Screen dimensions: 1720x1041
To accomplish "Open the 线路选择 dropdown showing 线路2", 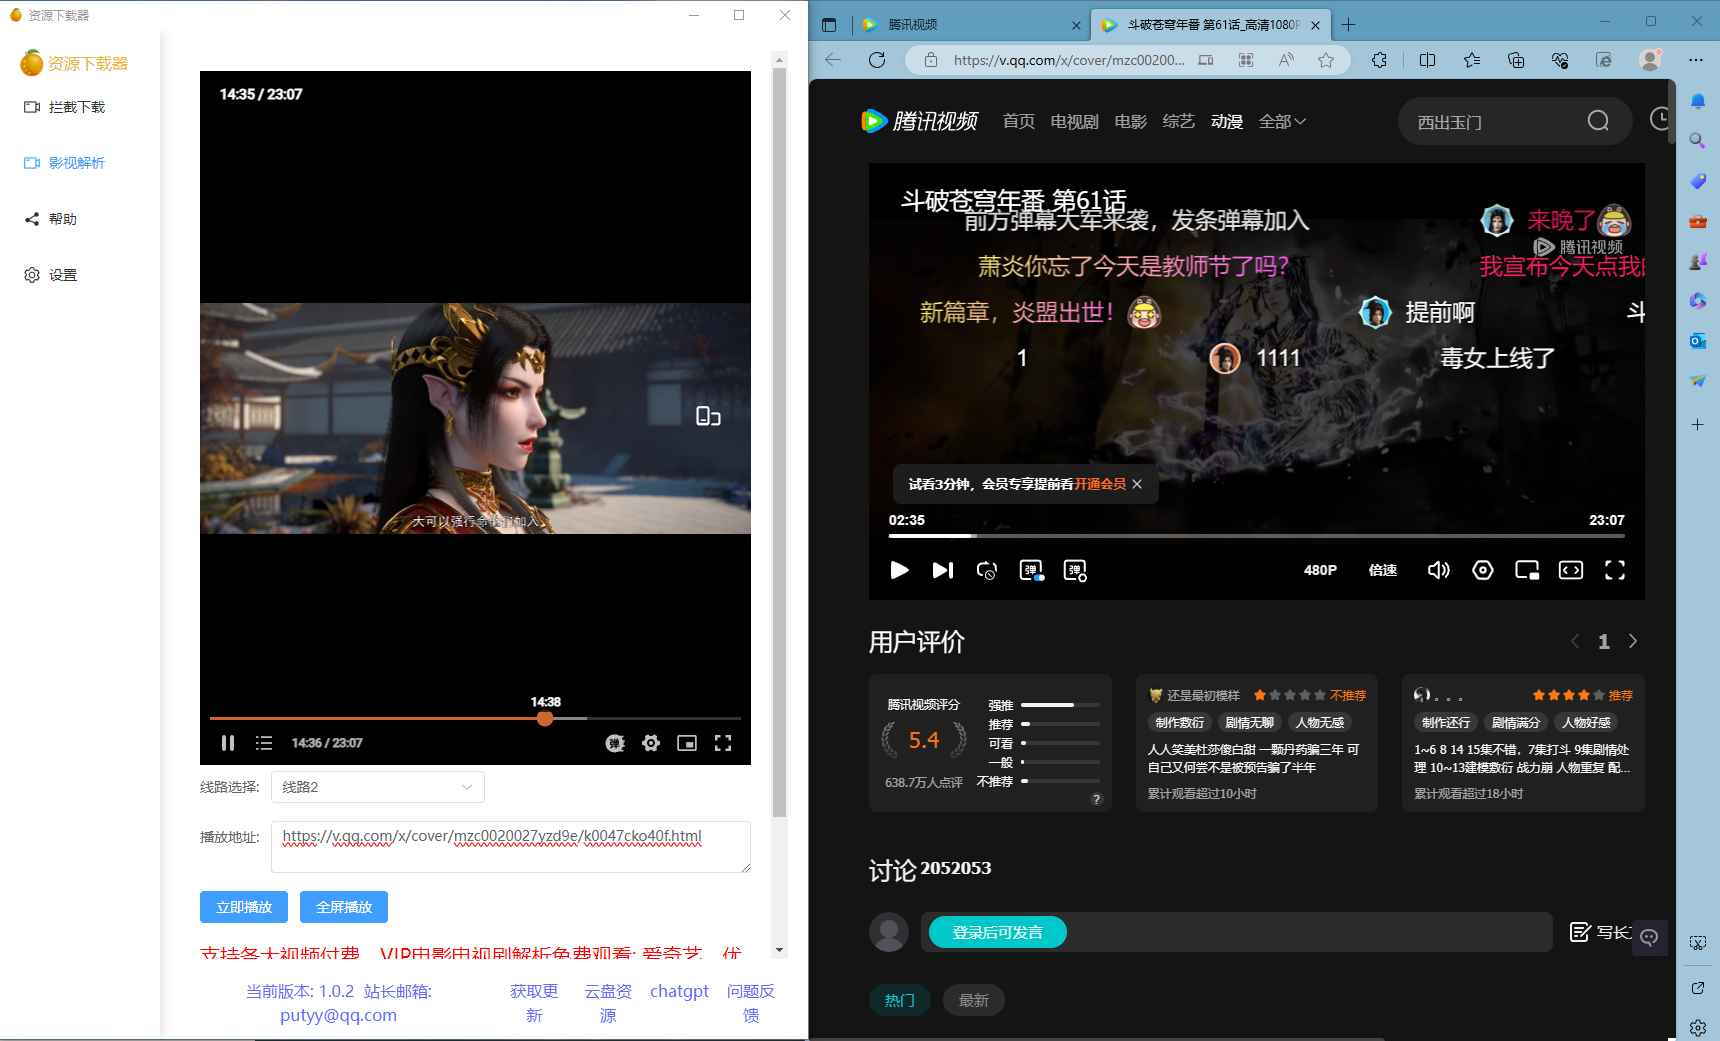I will [x=377, y=787].
